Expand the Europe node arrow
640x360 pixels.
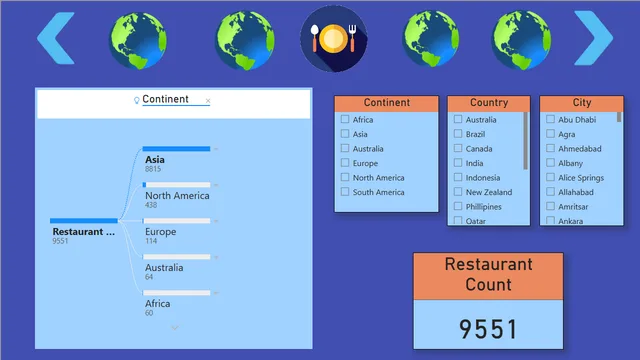click(216, 221)
